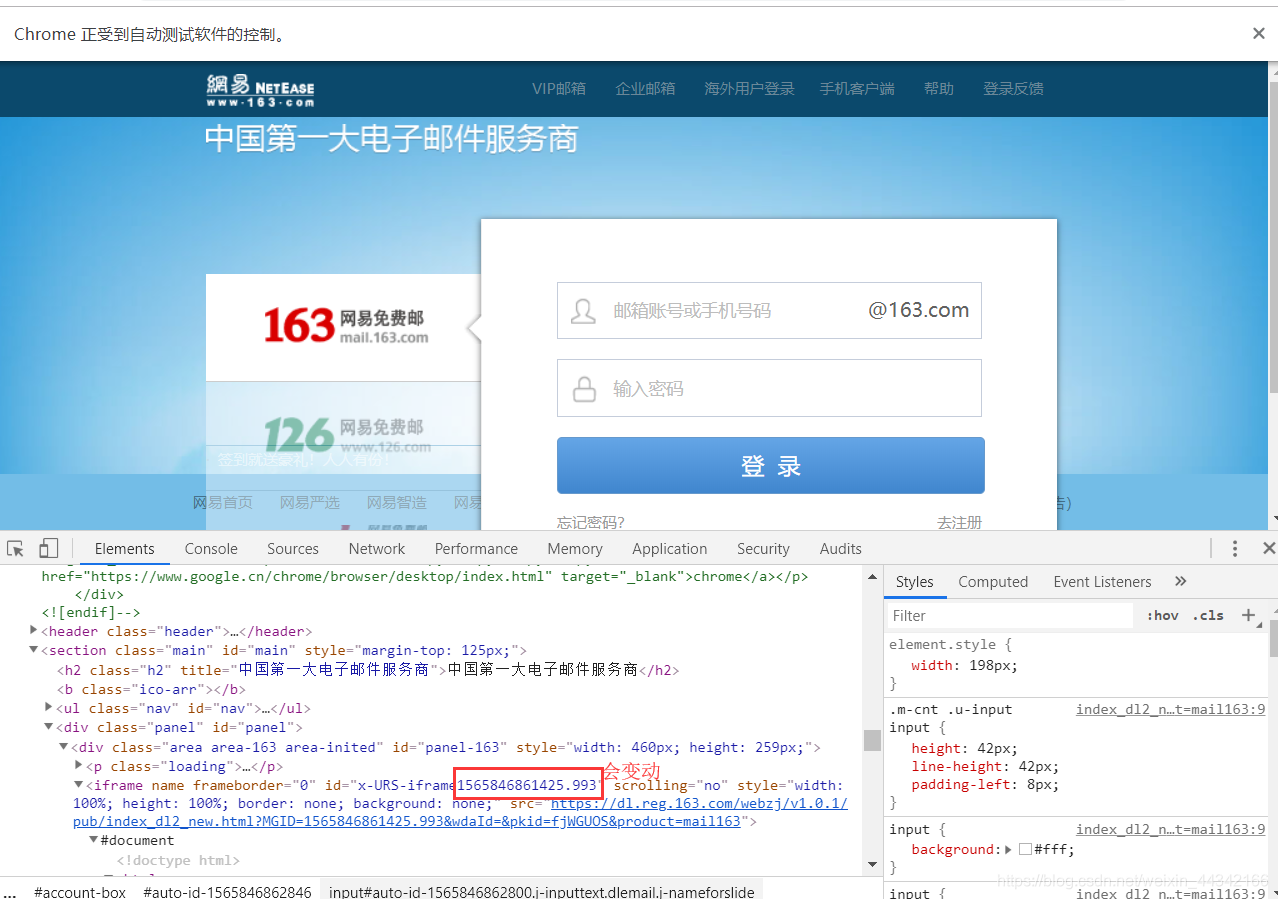Viewport: 1278px width, 899px height.
Task: Expand the background shorthand property triangle
Action: pos(1008,849)
